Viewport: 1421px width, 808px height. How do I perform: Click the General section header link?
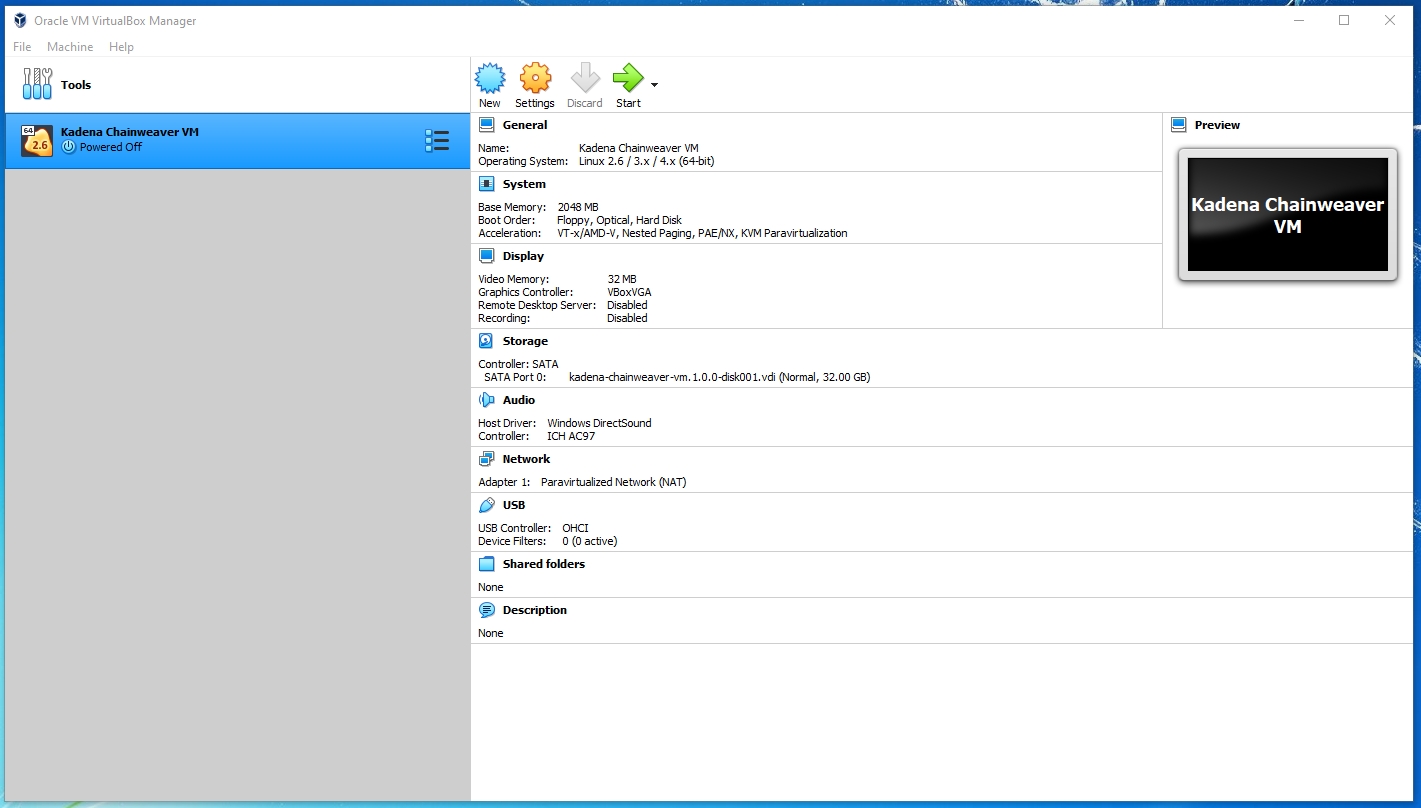[x=524, y=125]
